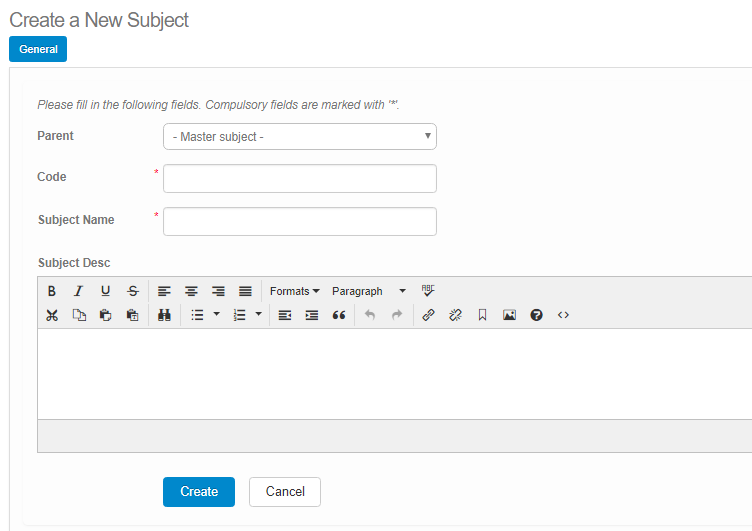Toggle bold formatting in the editor

point(52,291)
